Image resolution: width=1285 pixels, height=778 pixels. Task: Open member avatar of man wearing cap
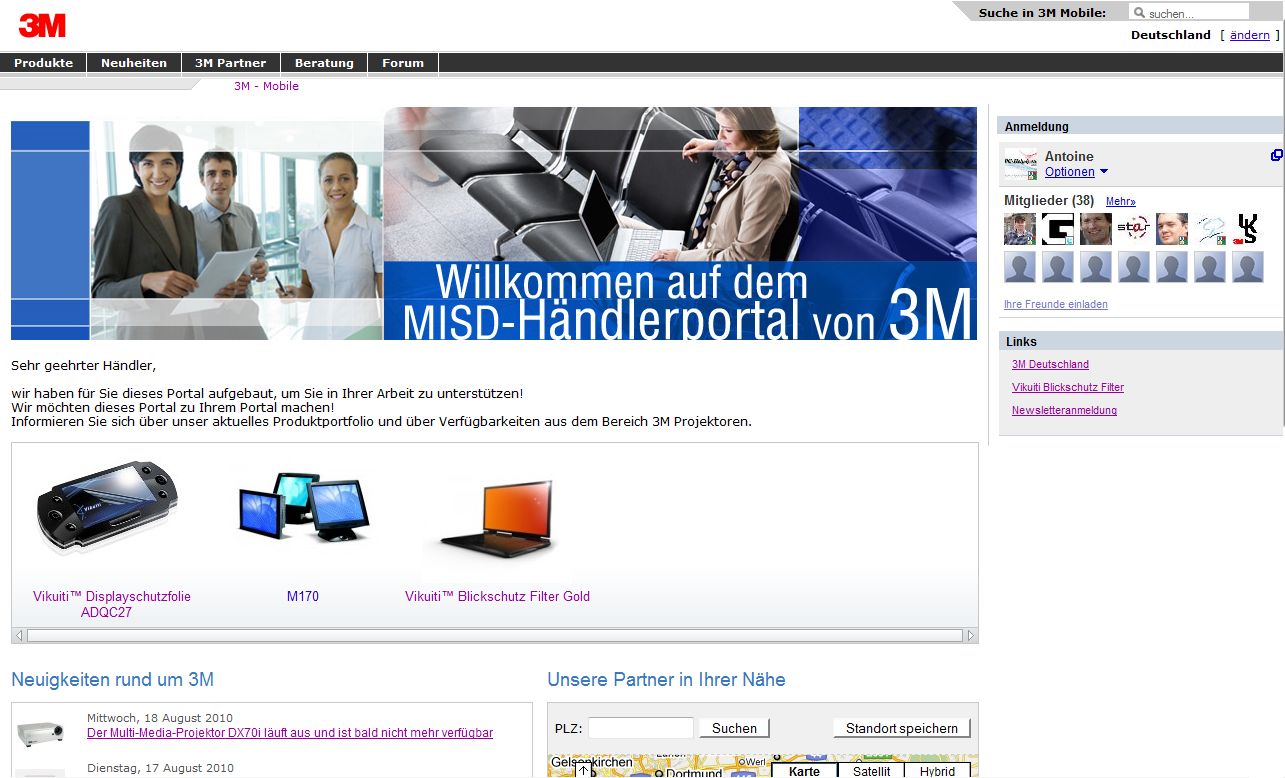(x=1020, y=229)
